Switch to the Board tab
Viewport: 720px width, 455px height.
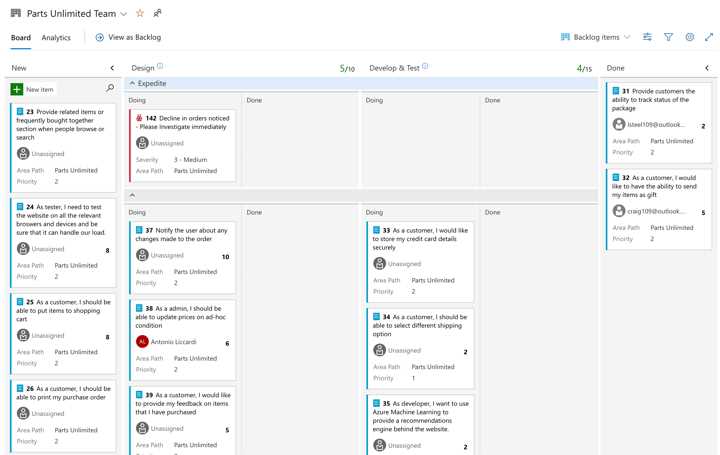[21, 38]
